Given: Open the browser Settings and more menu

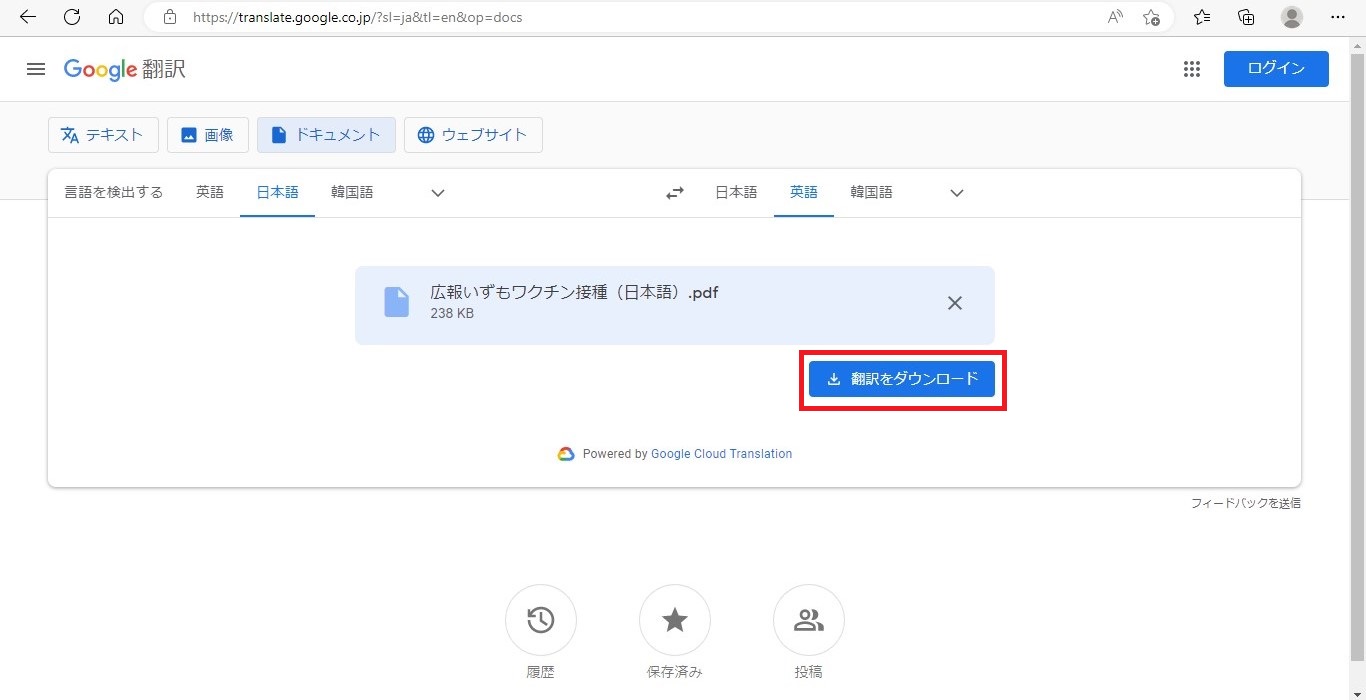Looking at the screenshot, I should pos(1338,17).
